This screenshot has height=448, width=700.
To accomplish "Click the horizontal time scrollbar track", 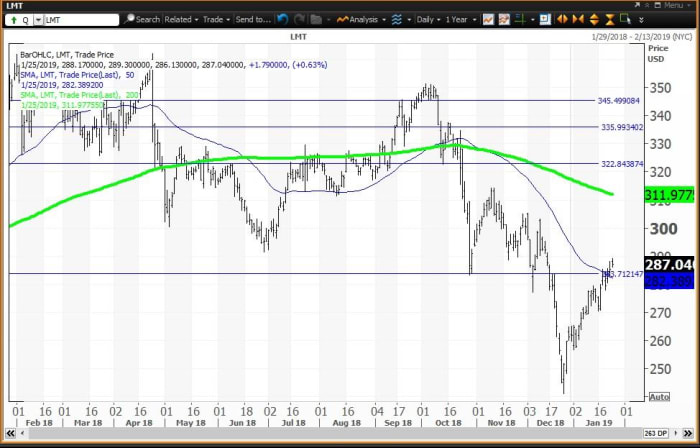I will [334, 433].
